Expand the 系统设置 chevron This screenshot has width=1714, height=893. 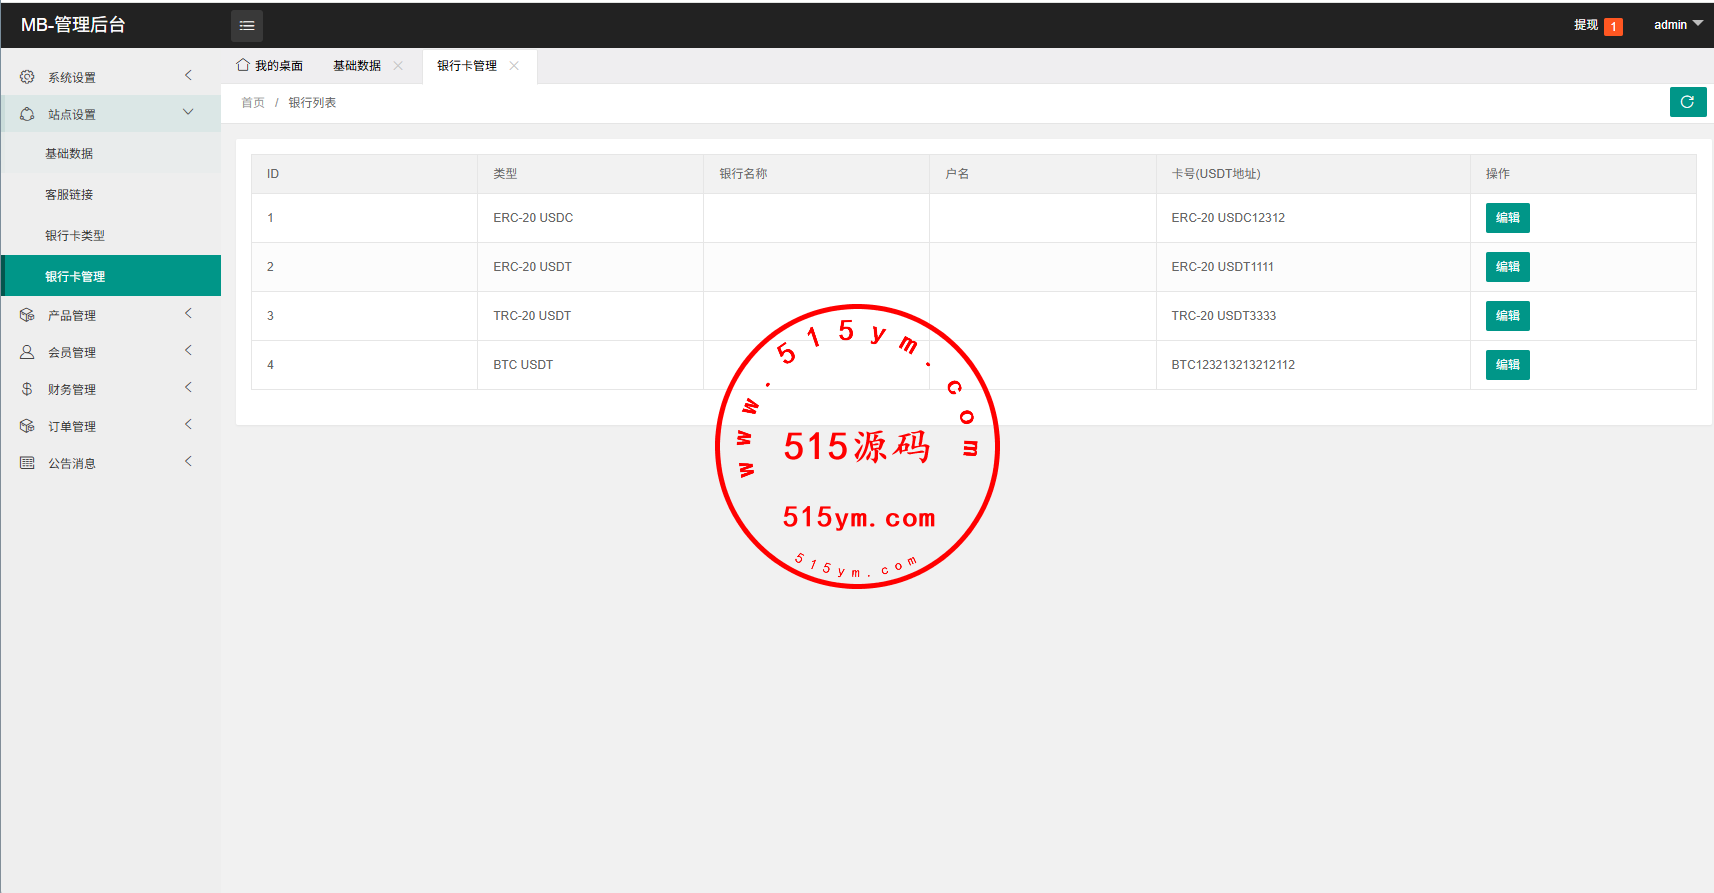click(188, 76)
